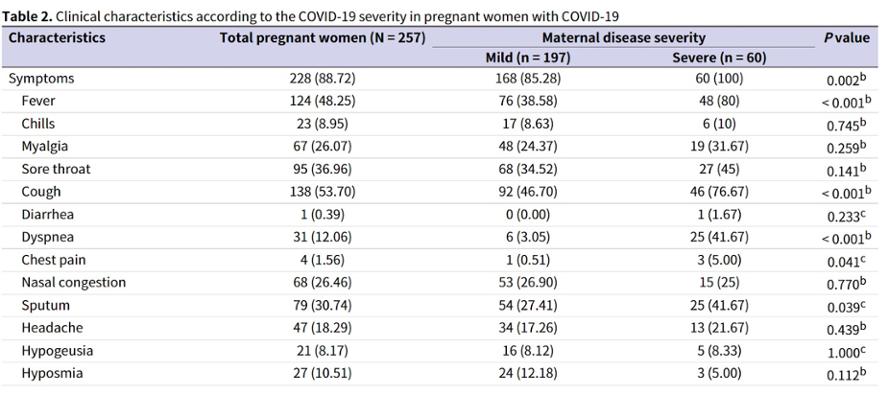Click the Hyposmia row label
This screenshot has height=394, width=889.
tap(52, 373)
